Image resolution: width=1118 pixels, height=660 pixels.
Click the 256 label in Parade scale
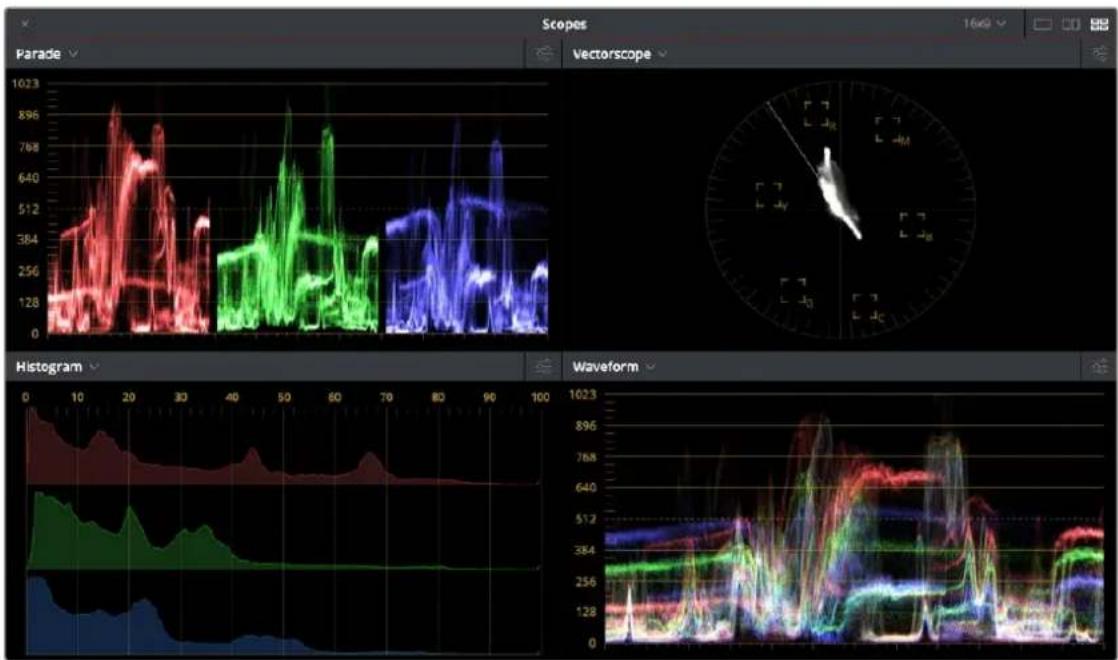tap(29, 271)
